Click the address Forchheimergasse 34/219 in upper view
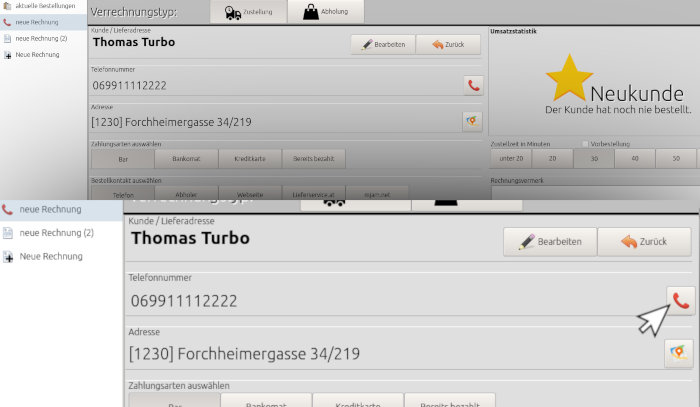This screenshot has height=407, width=700. tap(171, 122)
